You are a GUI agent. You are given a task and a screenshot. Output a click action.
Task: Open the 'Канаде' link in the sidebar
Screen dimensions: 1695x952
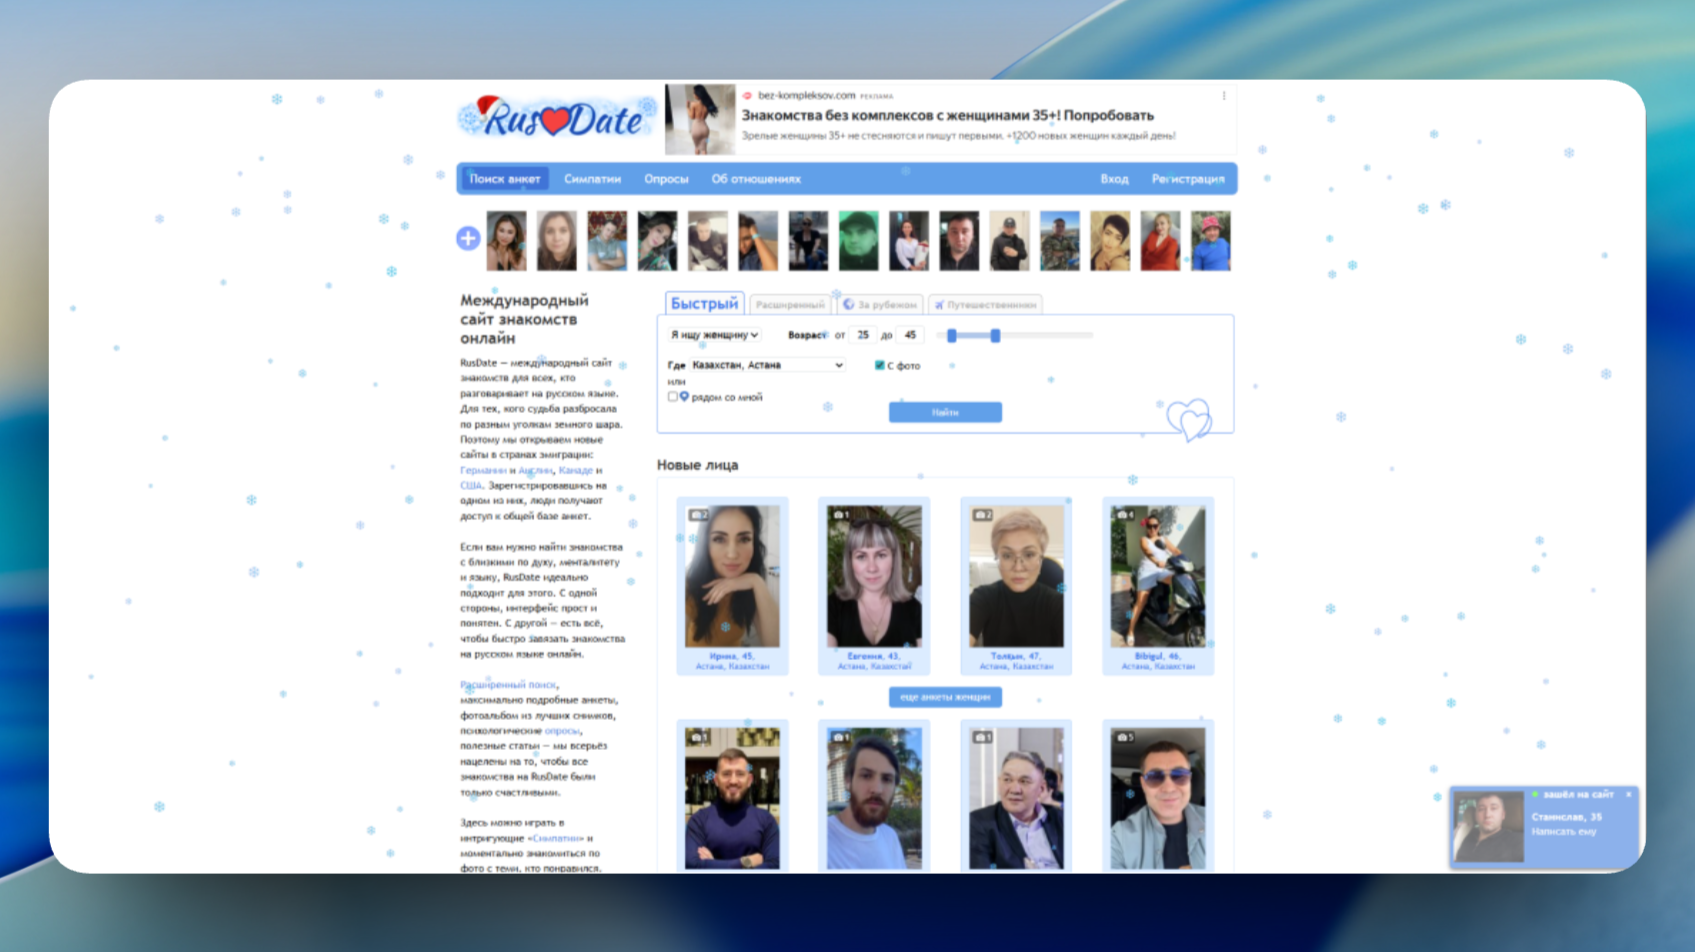576,470
